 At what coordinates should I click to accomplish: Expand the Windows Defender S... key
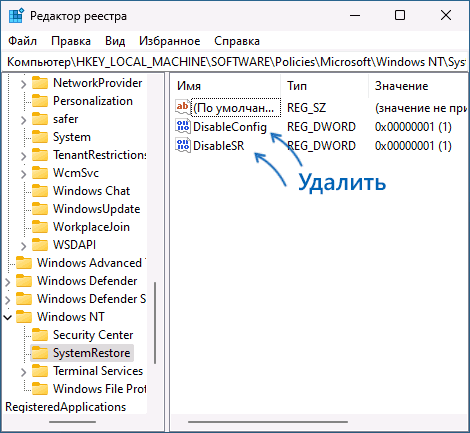[x=7, y=300]
